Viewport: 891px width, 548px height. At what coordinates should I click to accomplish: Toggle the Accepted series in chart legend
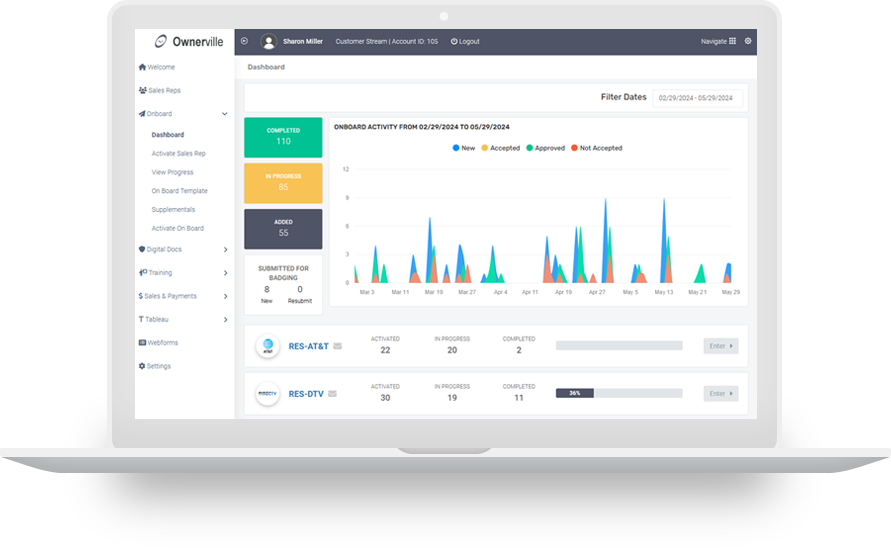(x=500, y=148)
